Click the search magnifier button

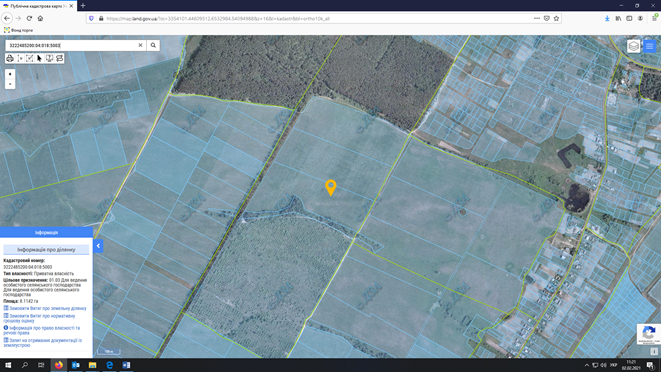153,45
